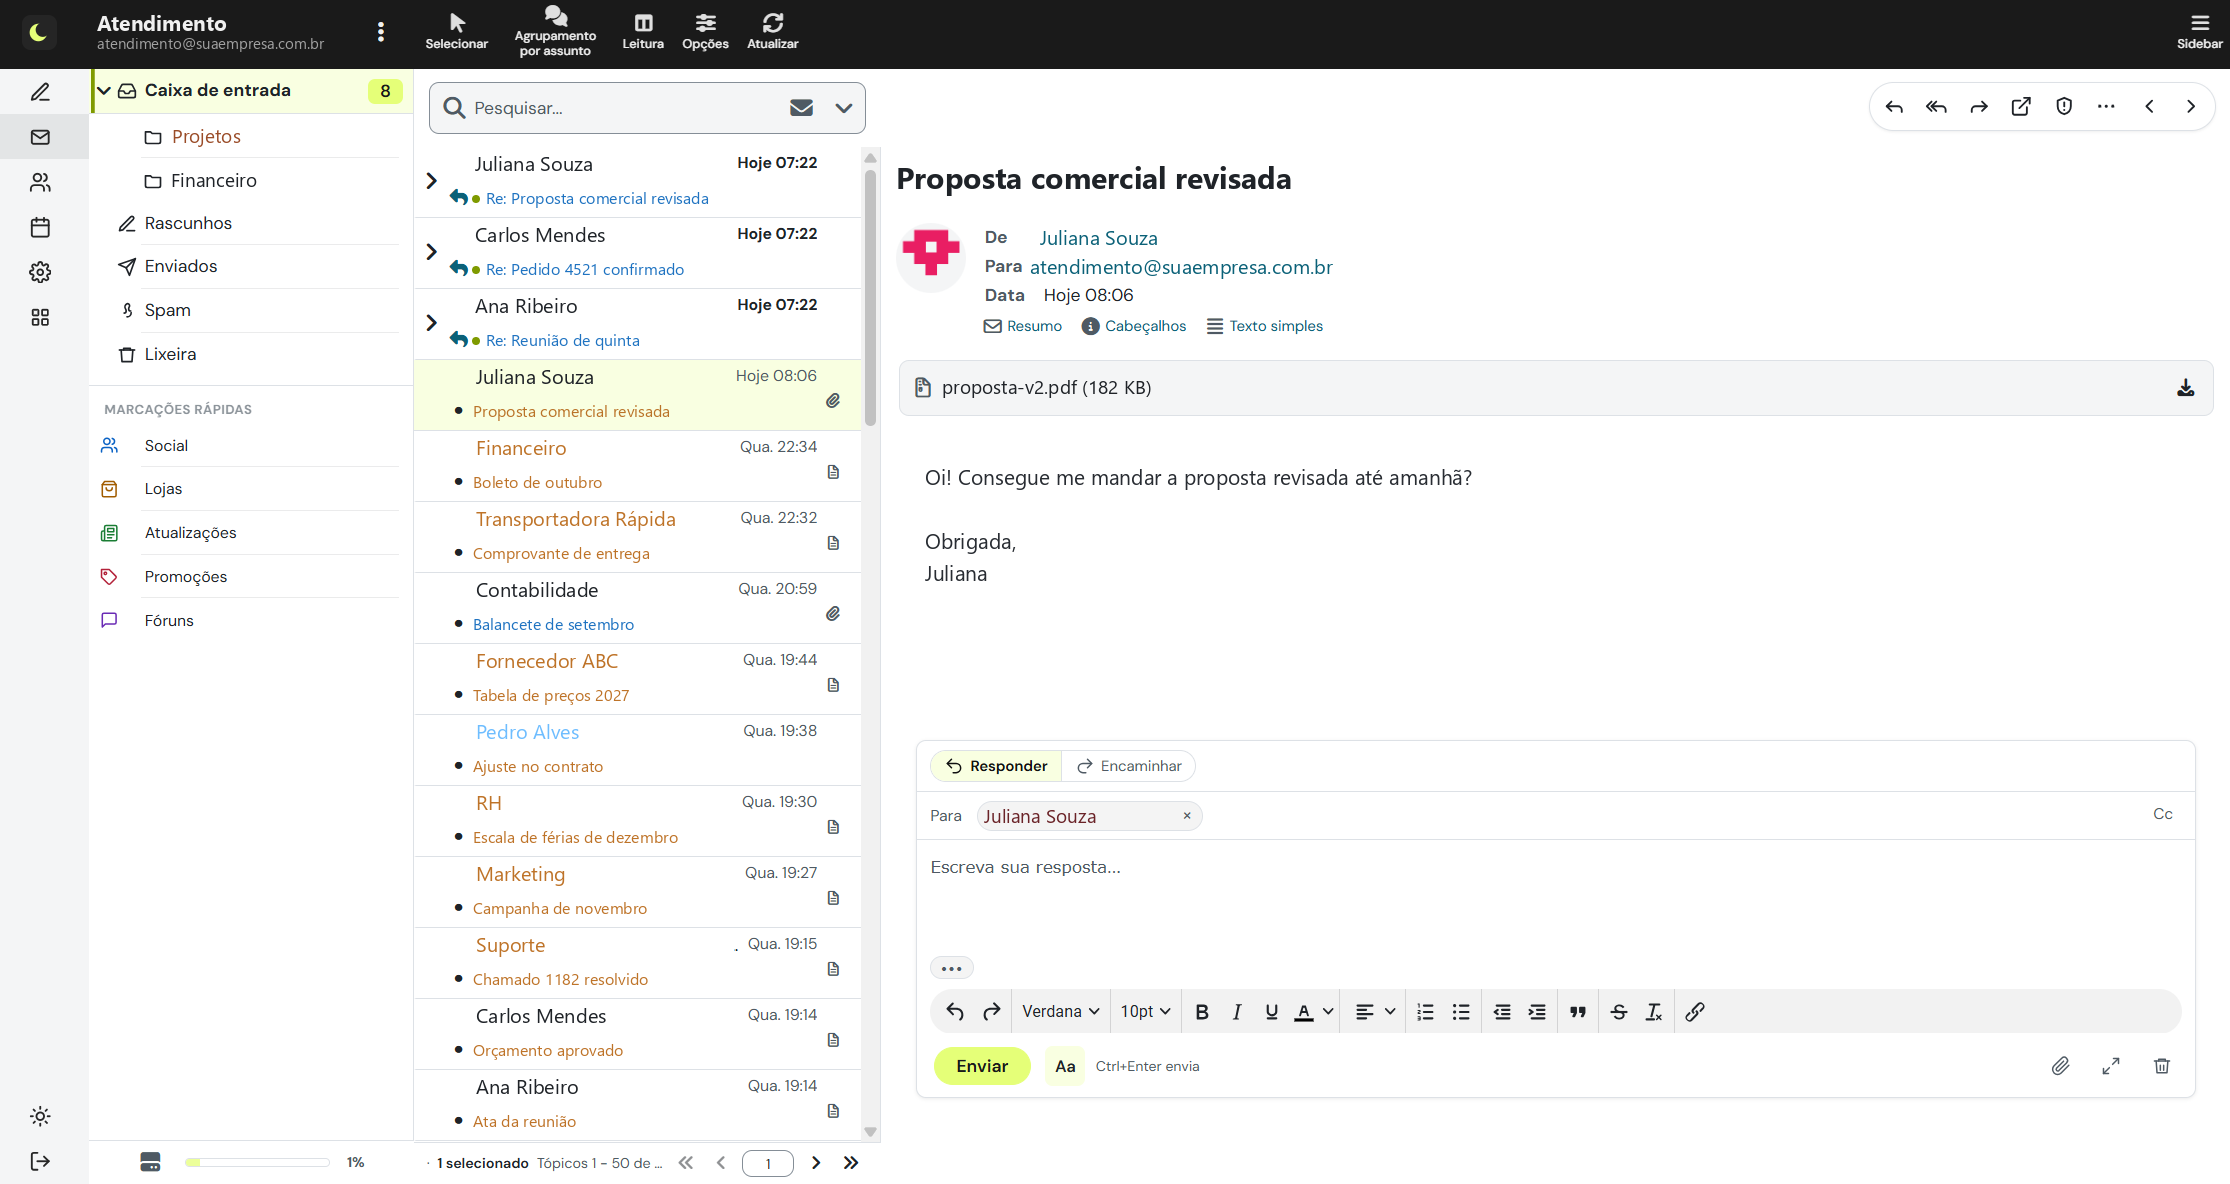Open Boleto de outubro message
Image resolution: width=2230 pixels, height=1184 pixels.
638,466
